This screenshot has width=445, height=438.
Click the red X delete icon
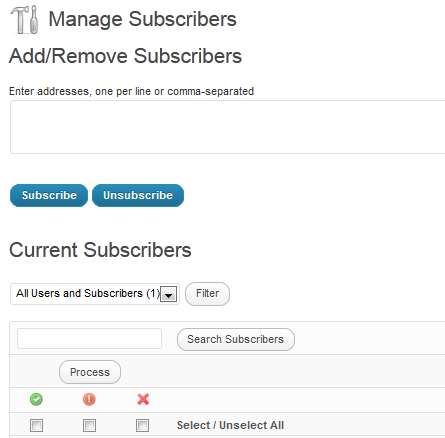143,399
